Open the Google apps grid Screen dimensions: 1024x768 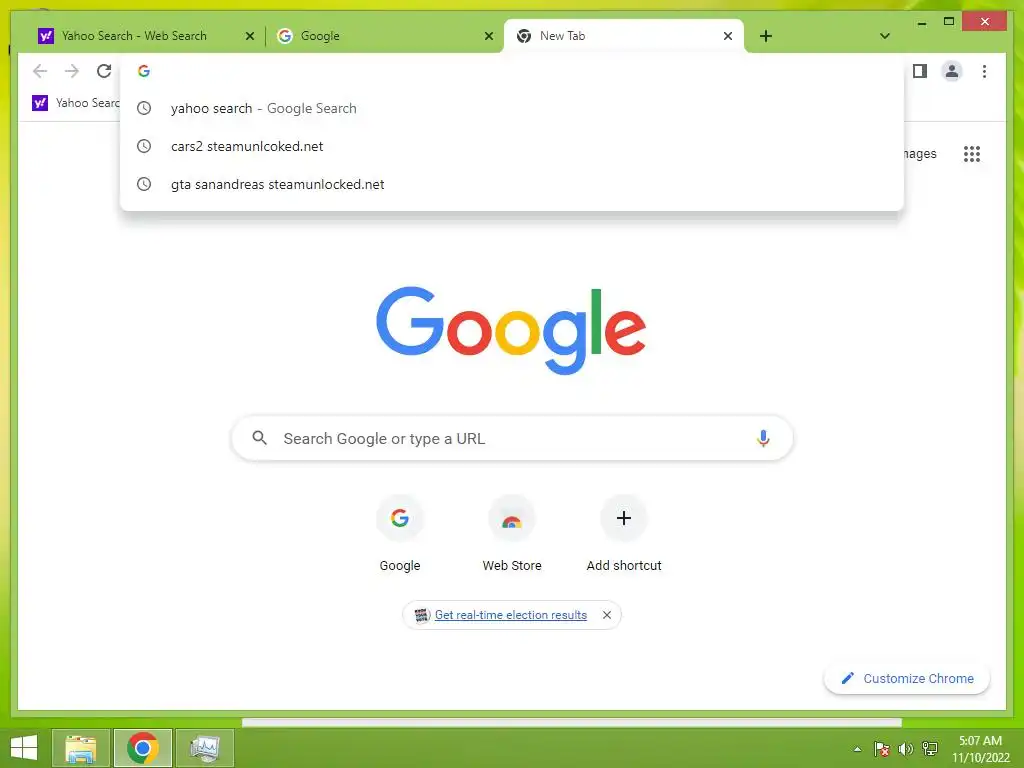[x=972, y=153]
